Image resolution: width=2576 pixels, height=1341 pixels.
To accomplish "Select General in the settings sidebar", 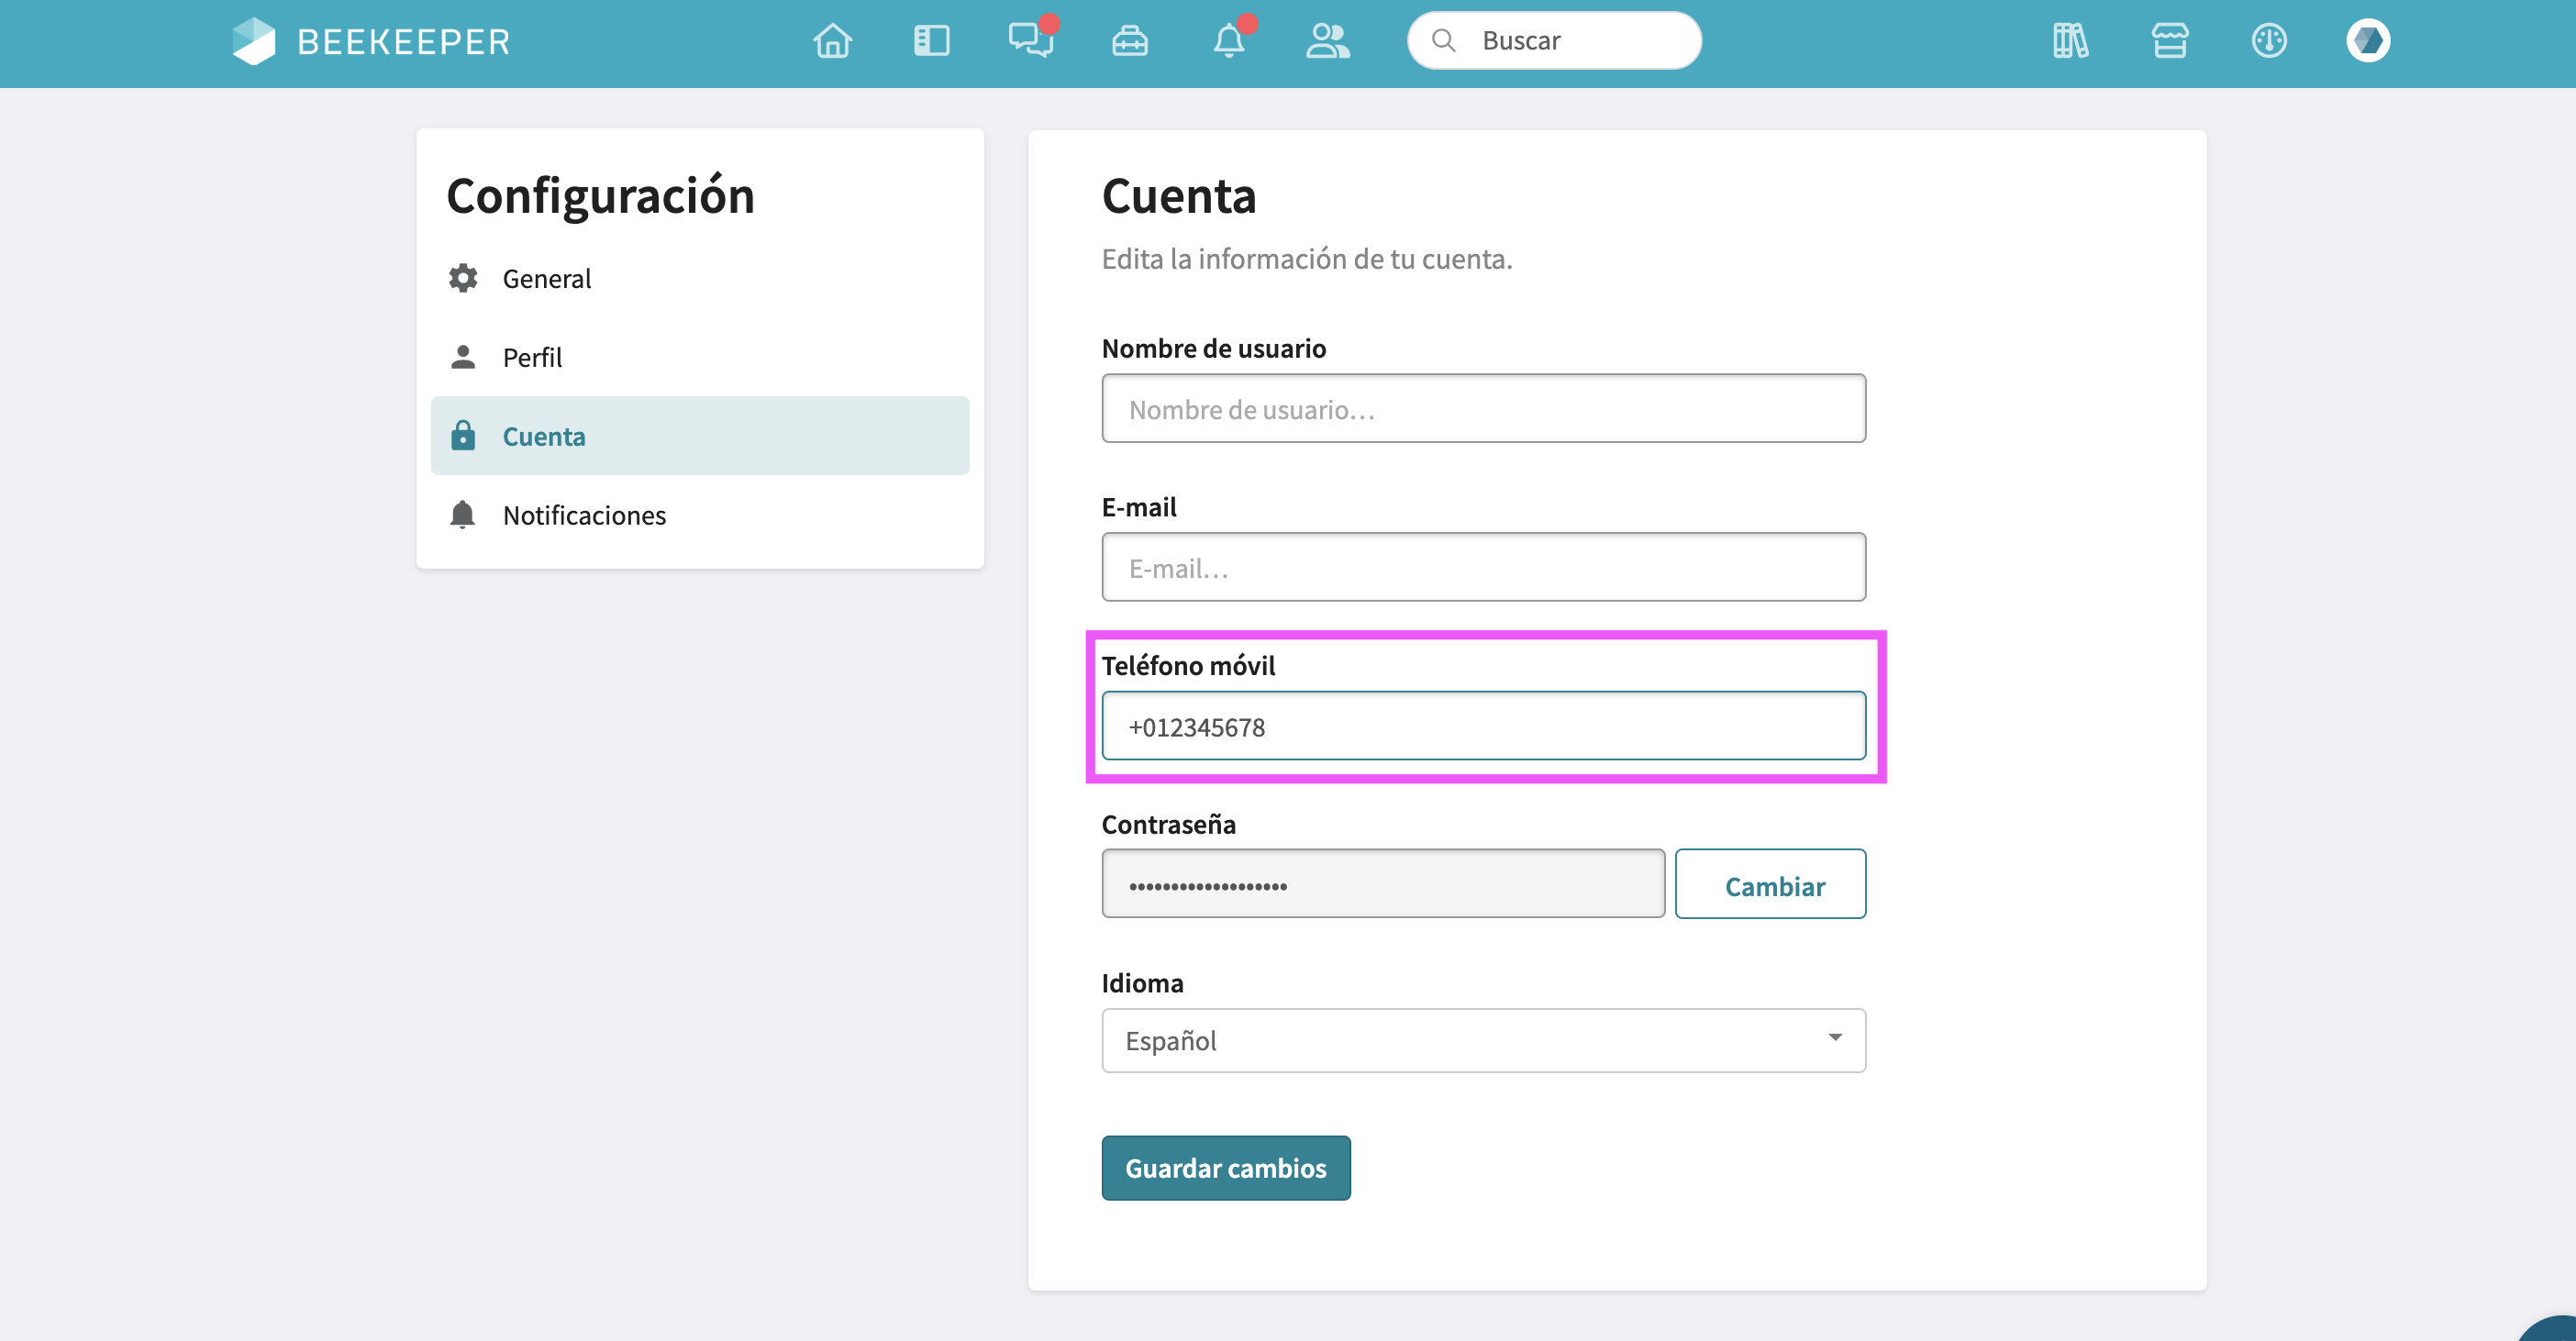I will 546,278.
